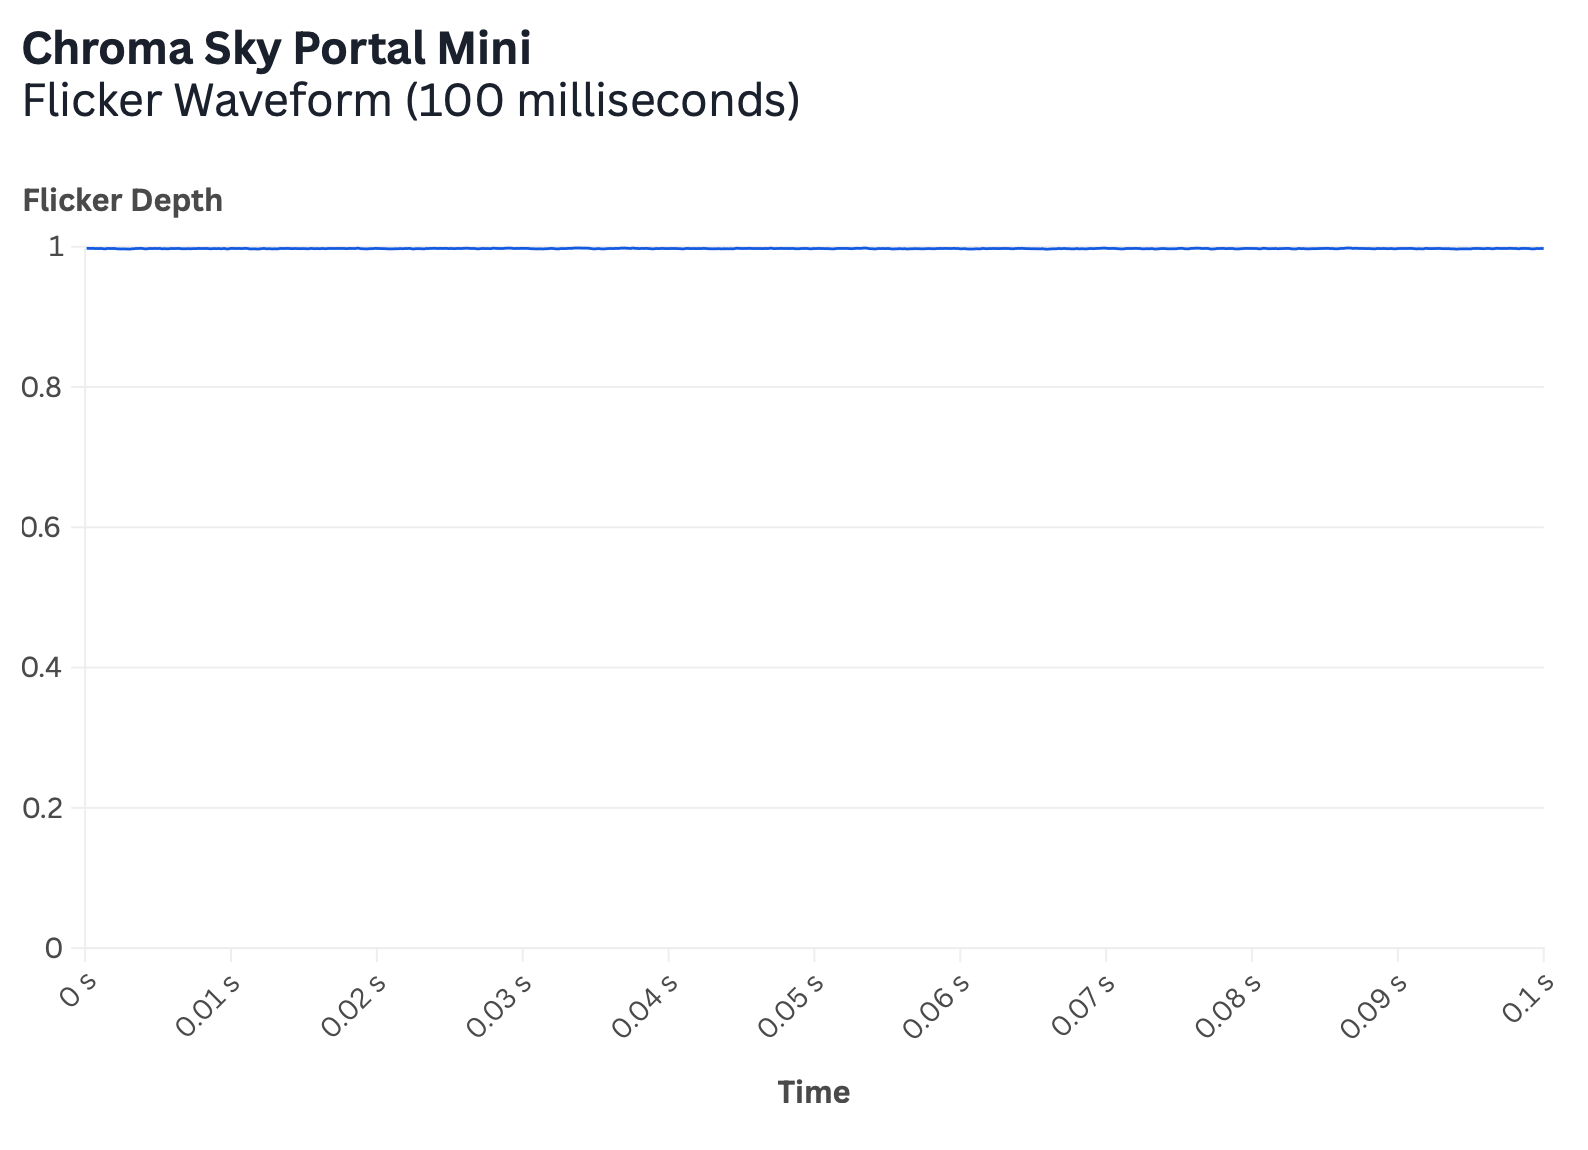Click the 0.02 s time tick label

point(353,1004)
